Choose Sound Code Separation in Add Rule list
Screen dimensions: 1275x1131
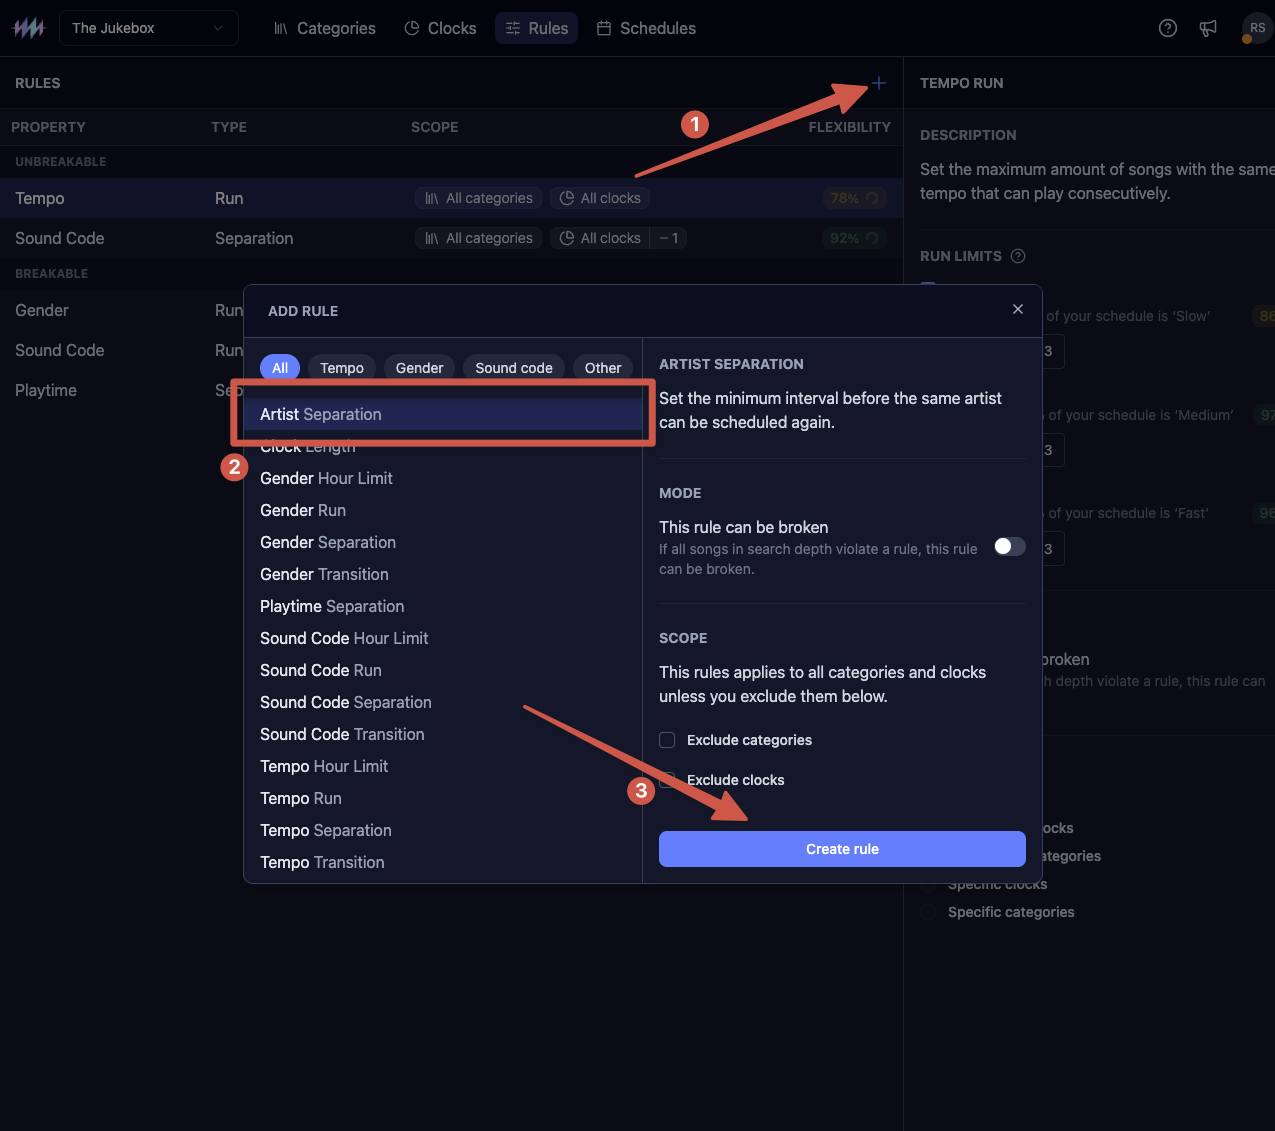pyautogui.click(x=443, y=702)
